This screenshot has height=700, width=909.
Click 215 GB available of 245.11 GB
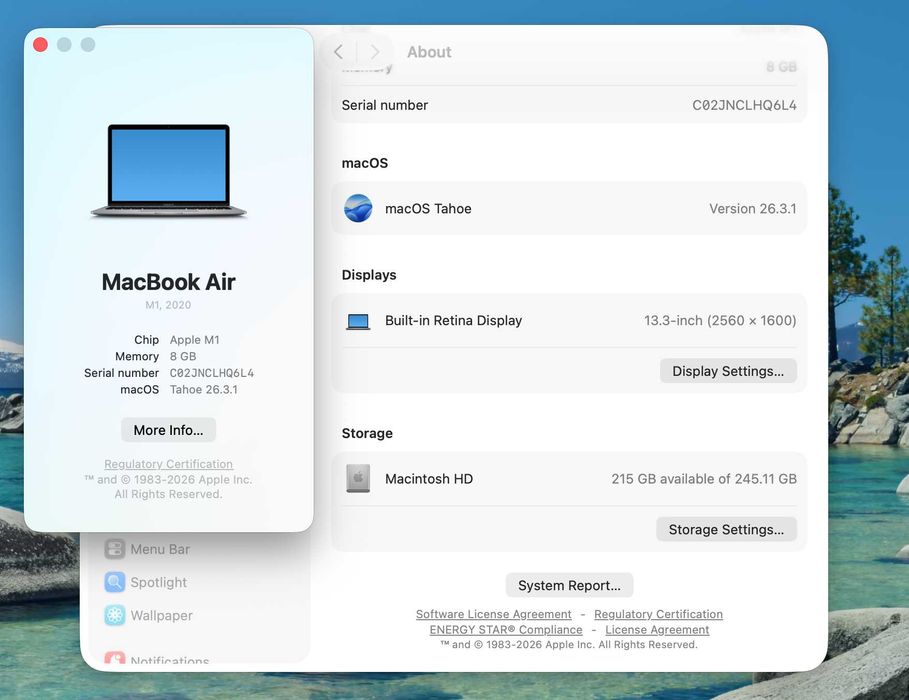coord(704,478)
